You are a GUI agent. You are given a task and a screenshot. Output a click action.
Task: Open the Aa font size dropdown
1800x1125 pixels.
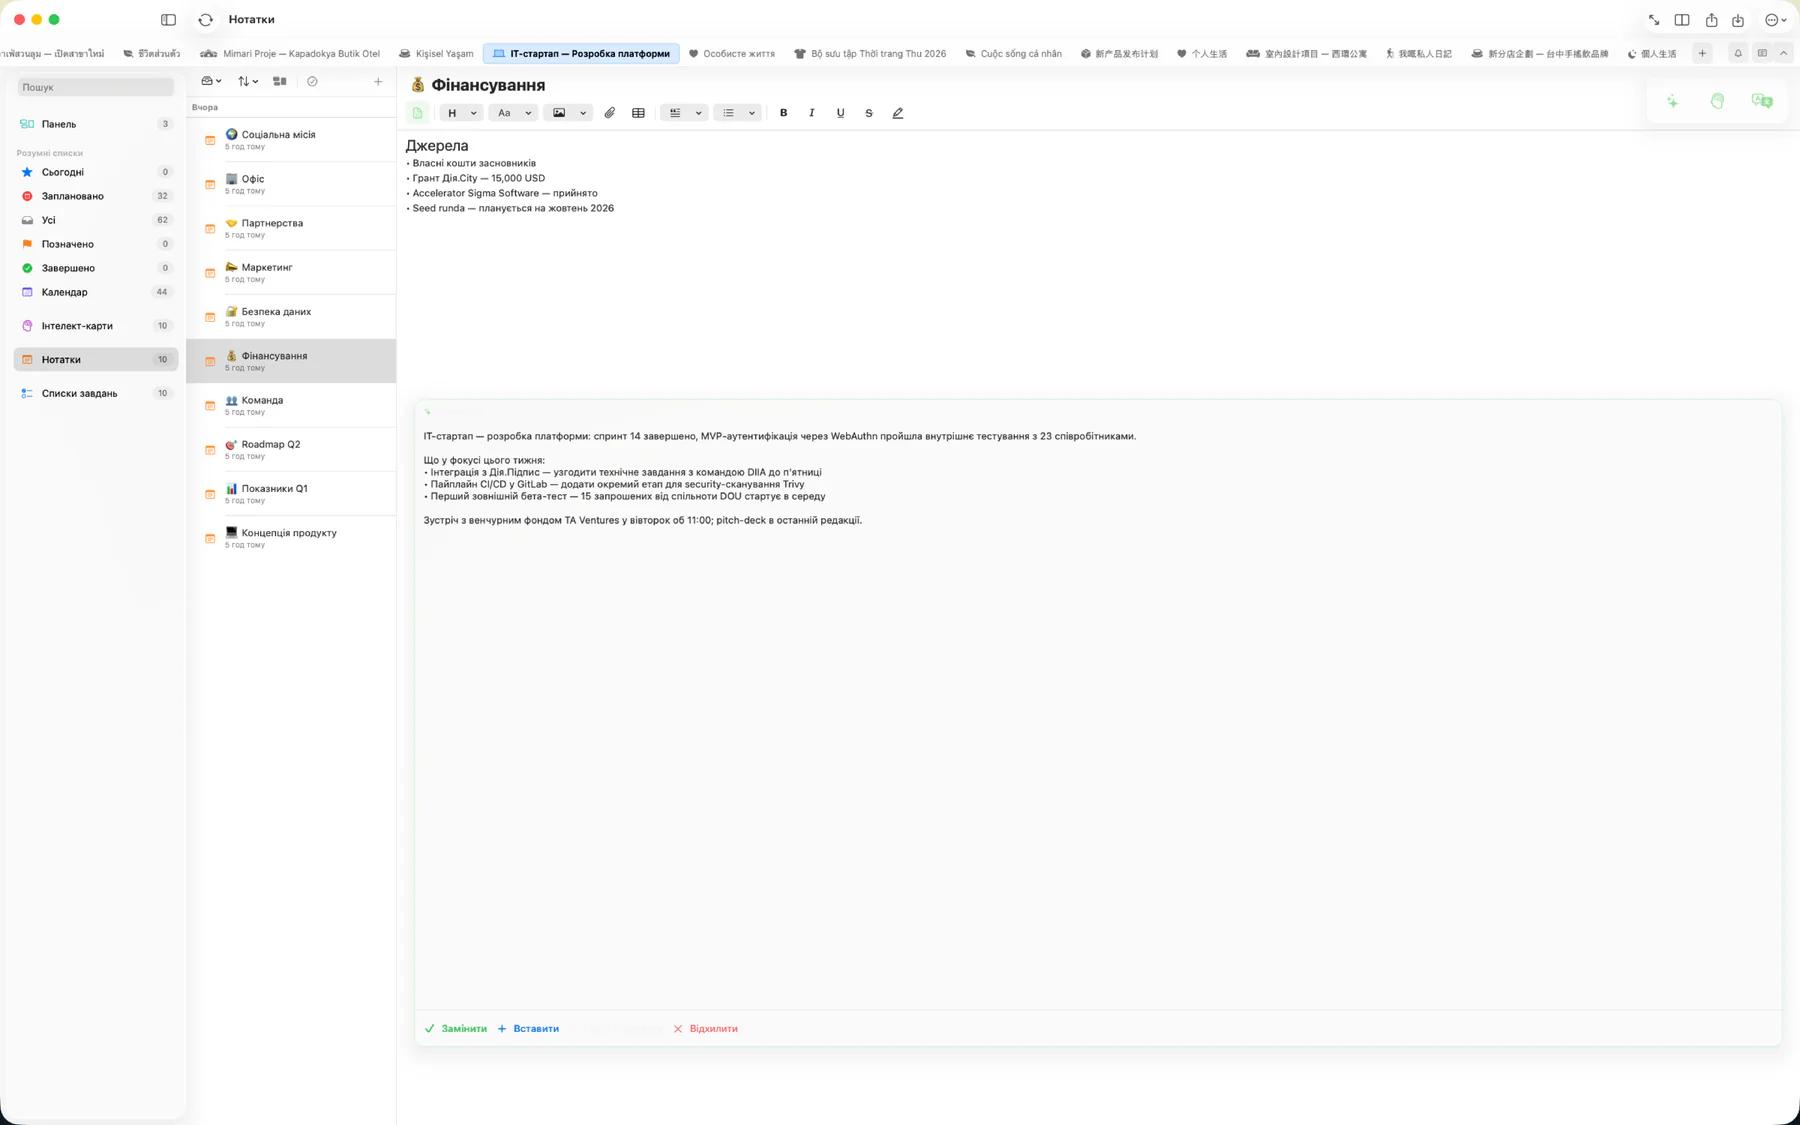(x=514, y=113)
